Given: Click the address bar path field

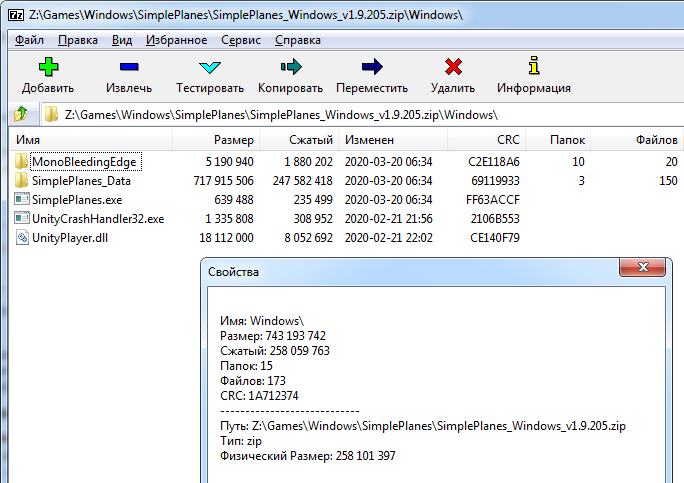Looking at the screenshot, I should click(x=362, y=115).
